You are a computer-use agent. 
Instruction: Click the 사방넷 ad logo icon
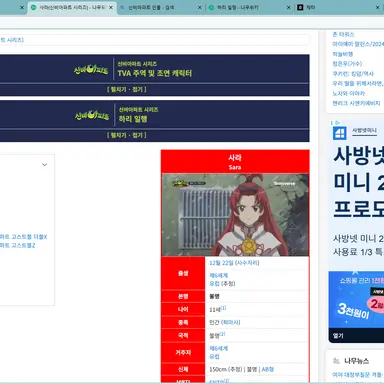point(340,133)
